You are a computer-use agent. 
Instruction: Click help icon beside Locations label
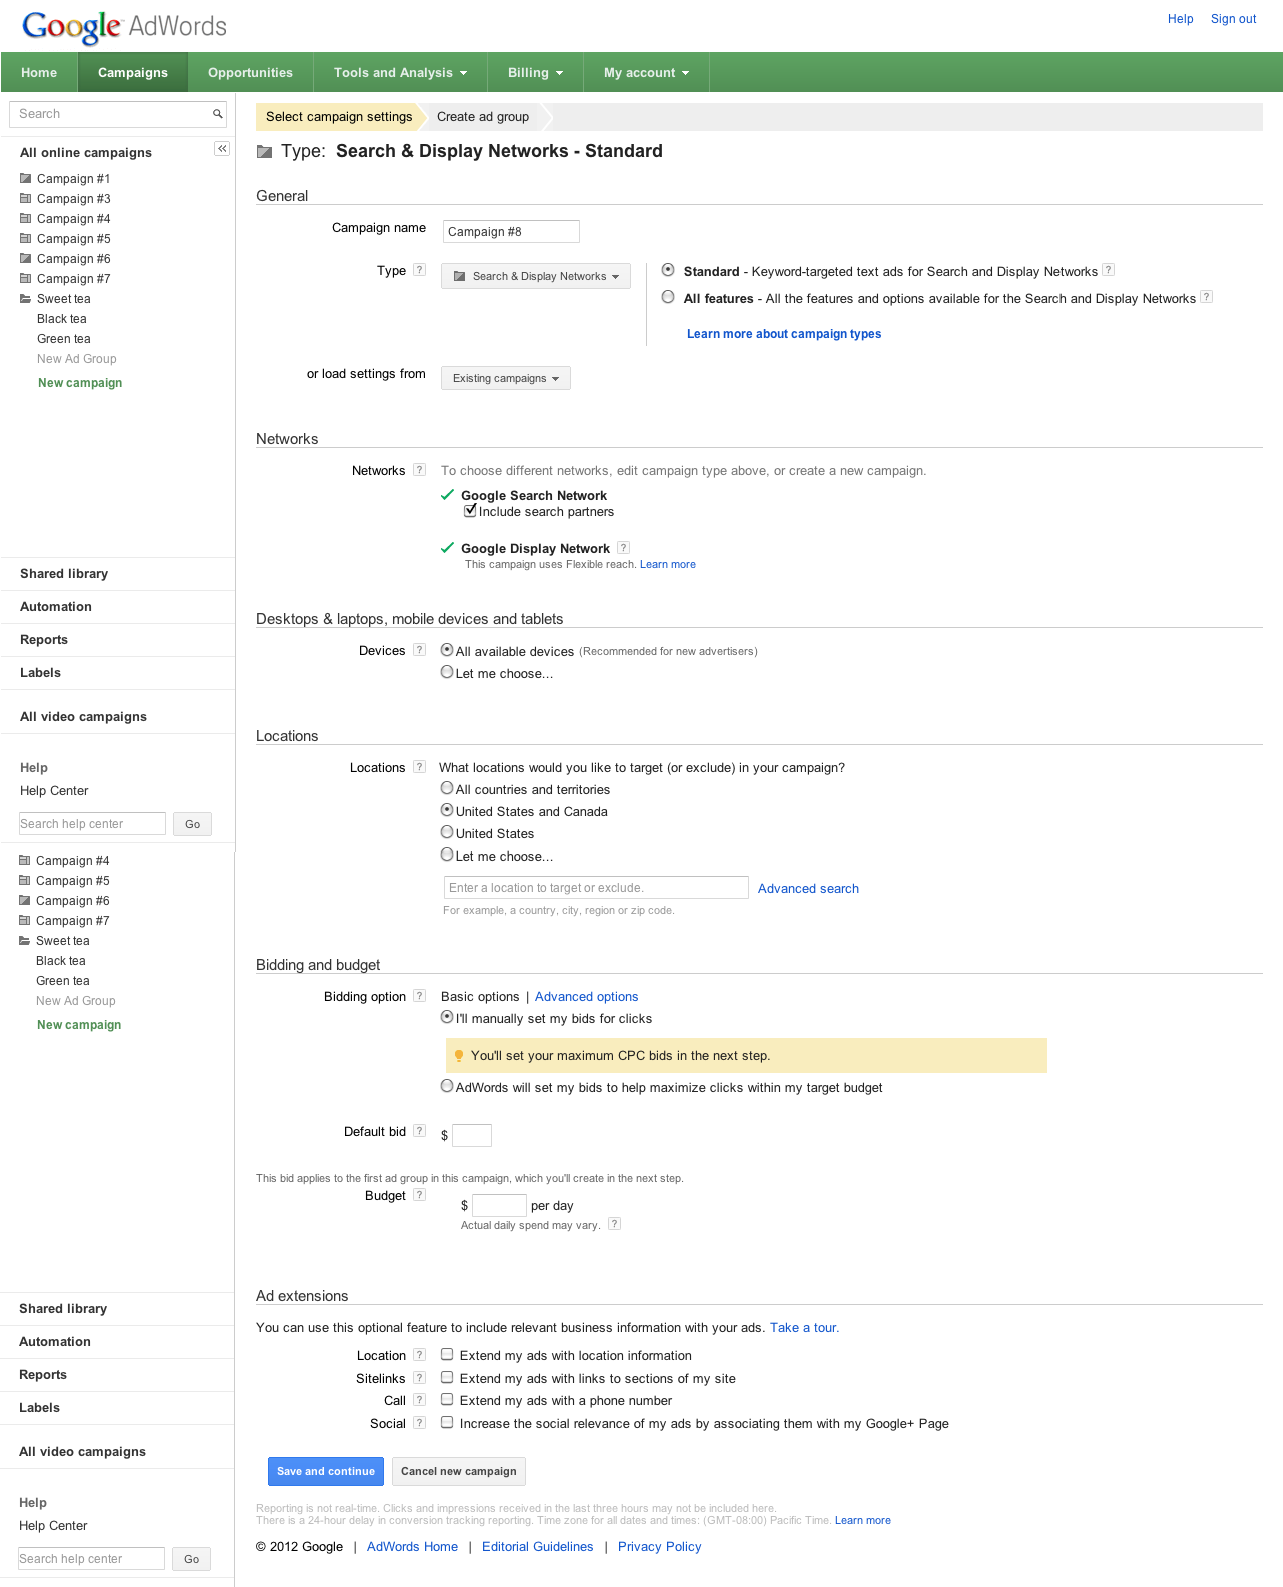420,767
